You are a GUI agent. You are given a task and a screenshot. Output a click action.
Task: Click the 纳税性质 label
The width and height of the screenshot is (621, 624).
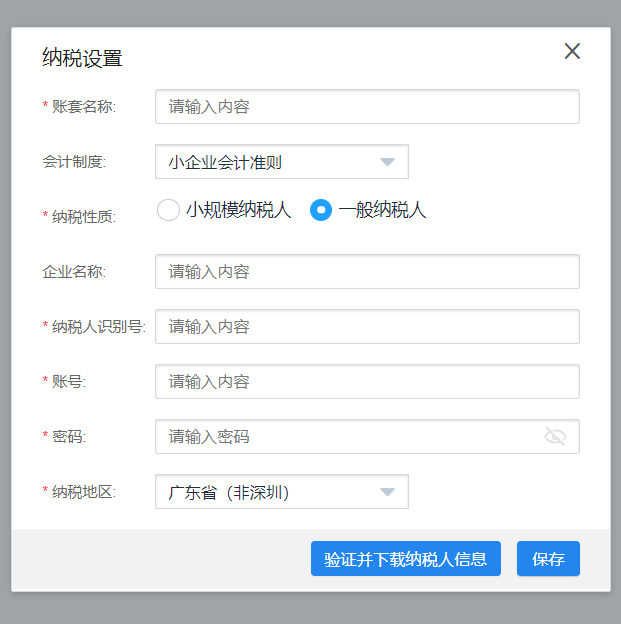pos(84,217)
